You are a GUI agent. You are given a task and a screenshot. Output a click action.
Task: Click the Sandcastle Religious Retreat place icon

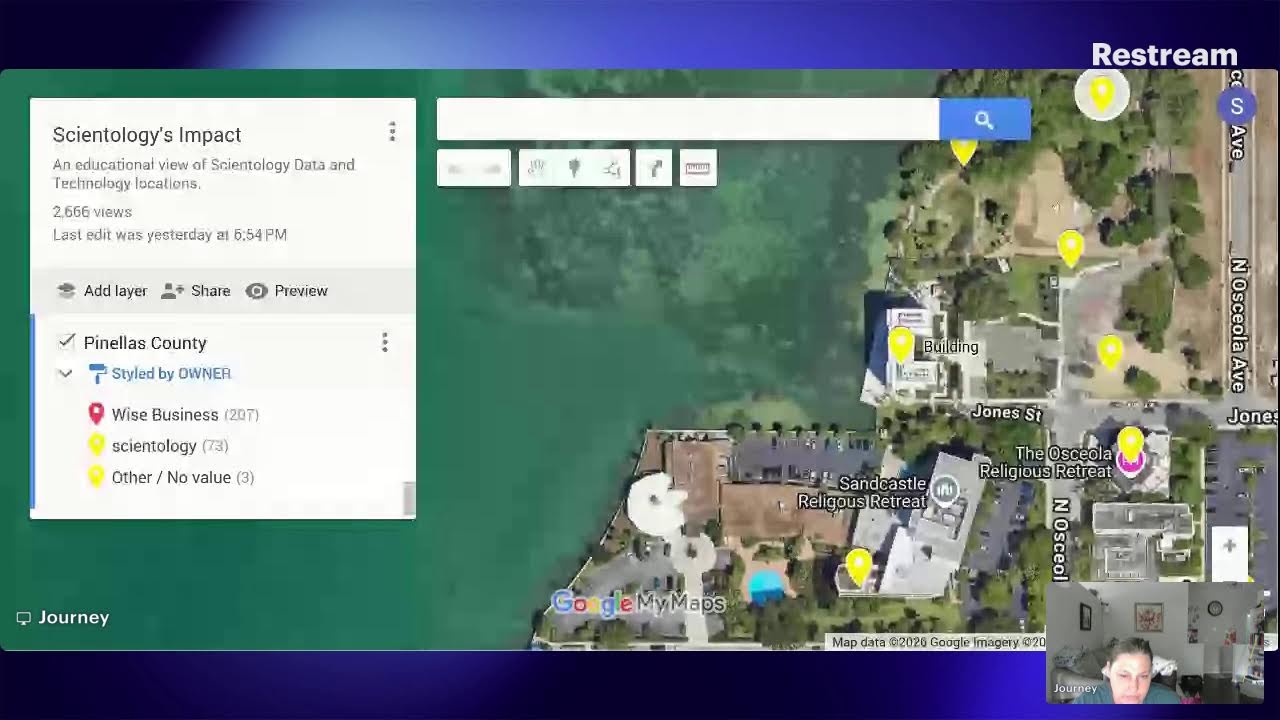click(945, 490)
